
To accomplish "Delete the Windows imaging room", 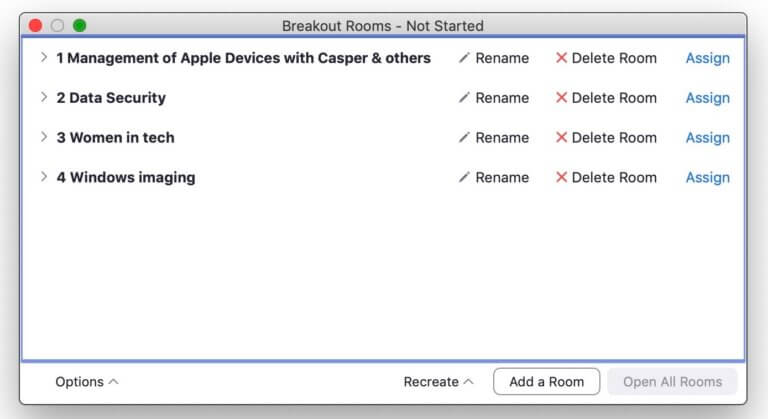I will (x=606, y=177).
